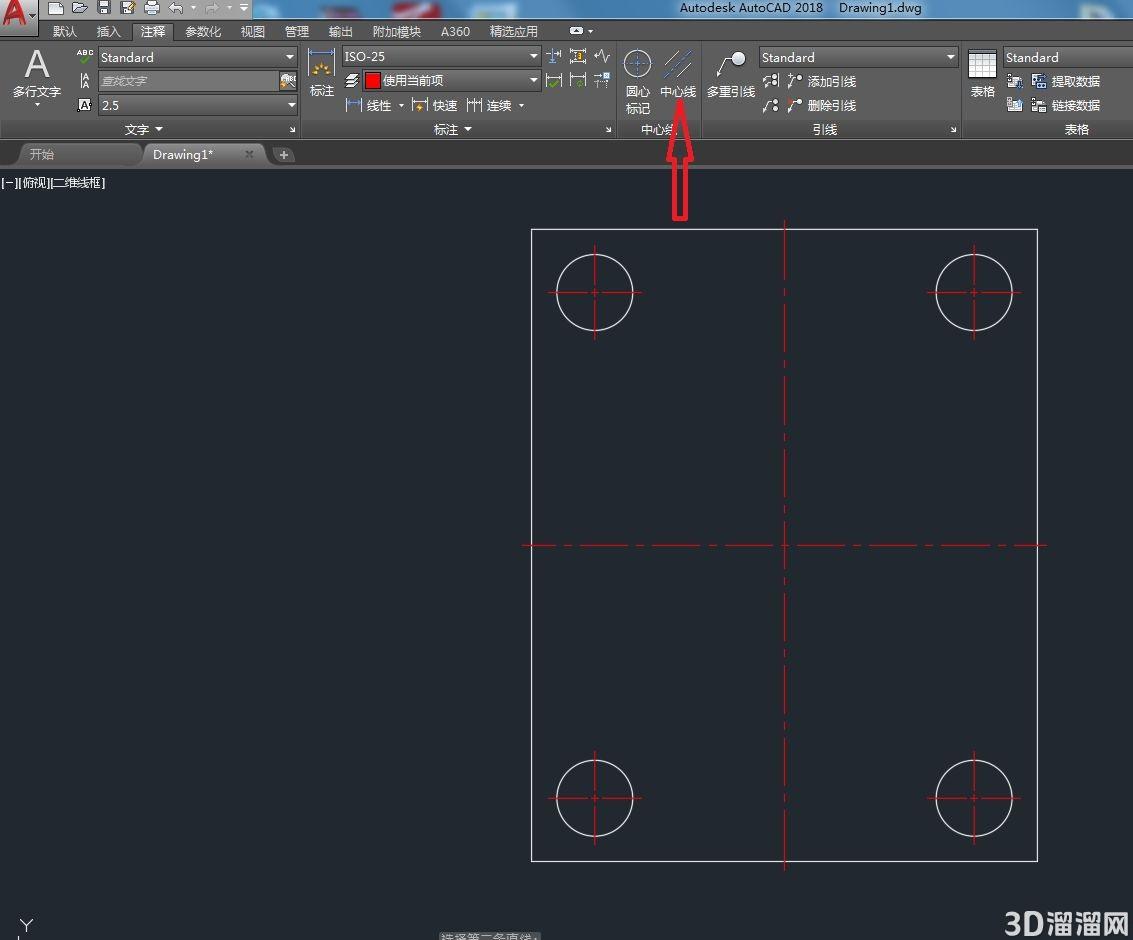Start a 快速 quick dimension
Viewport: 1133px width, 940px height.
tap(434, 105)
